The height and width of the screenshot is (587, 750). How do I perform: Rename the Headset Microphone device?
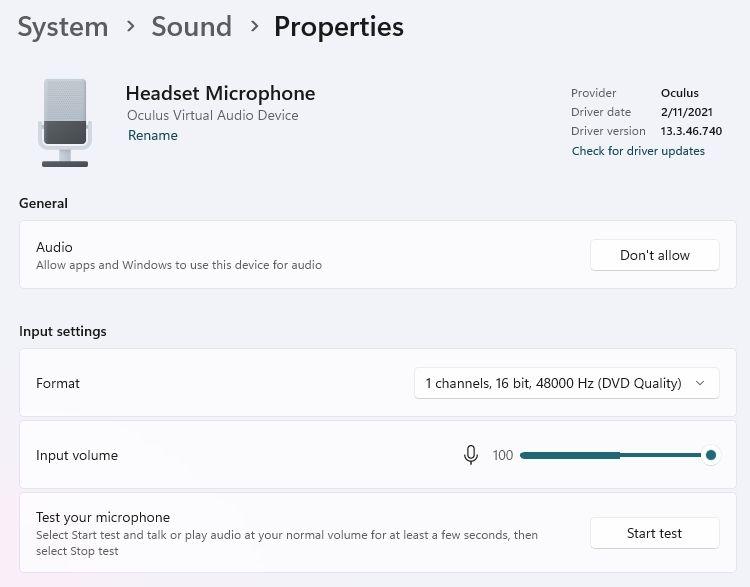click(153, 135)
